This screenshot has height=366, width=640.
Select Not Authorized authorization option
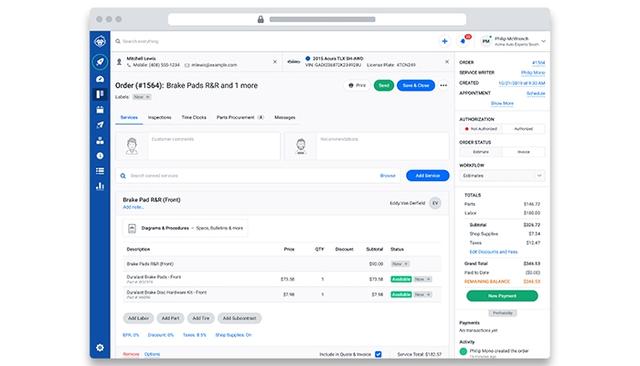click(x=481, y=129)
